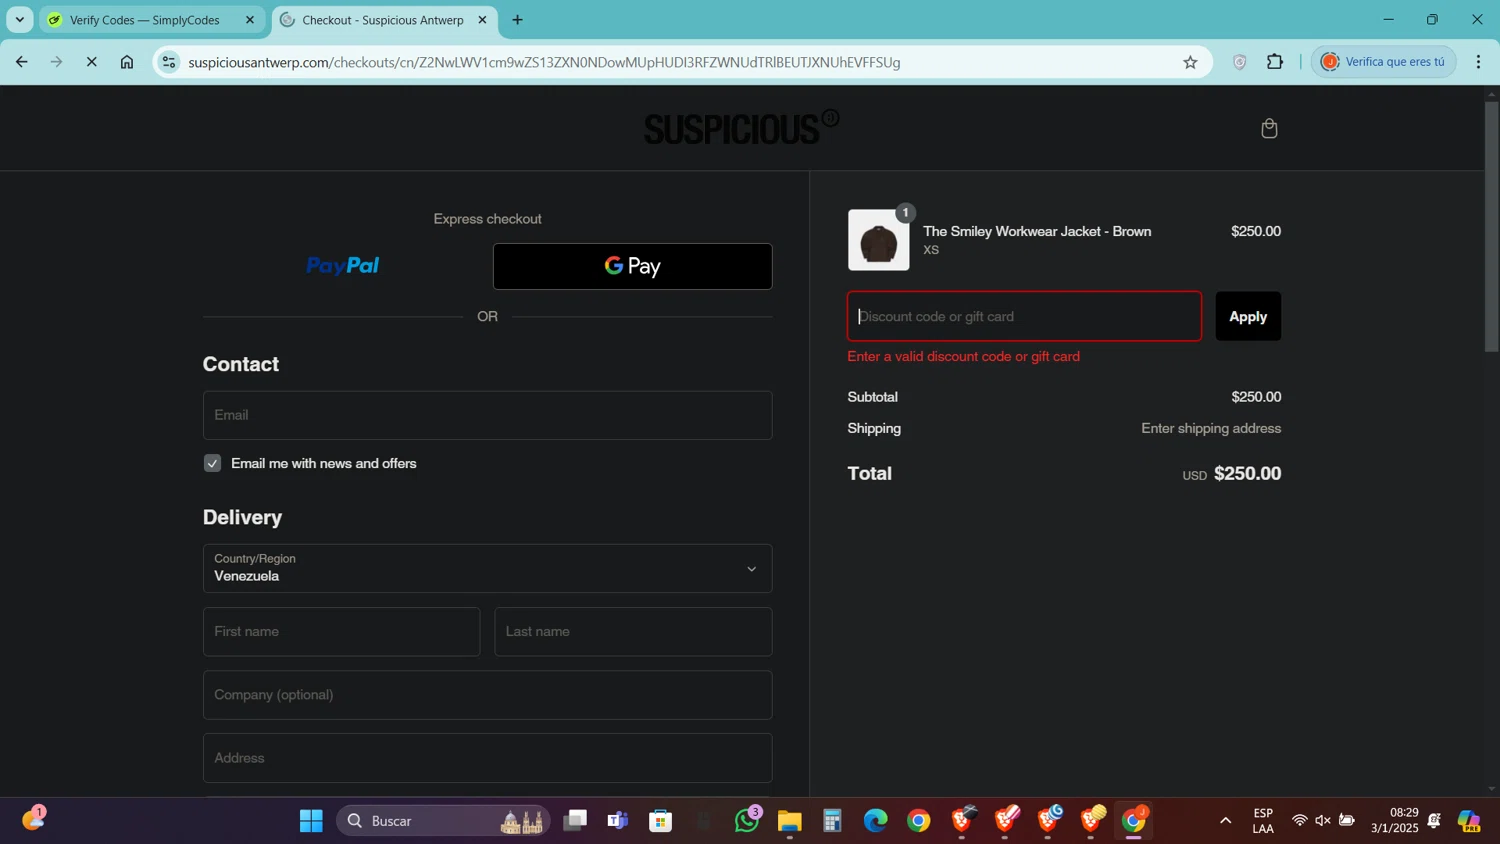Focus the Discount code or gift card field
Viewport: 1500px width, 844px height.
tap(1024, 316)
